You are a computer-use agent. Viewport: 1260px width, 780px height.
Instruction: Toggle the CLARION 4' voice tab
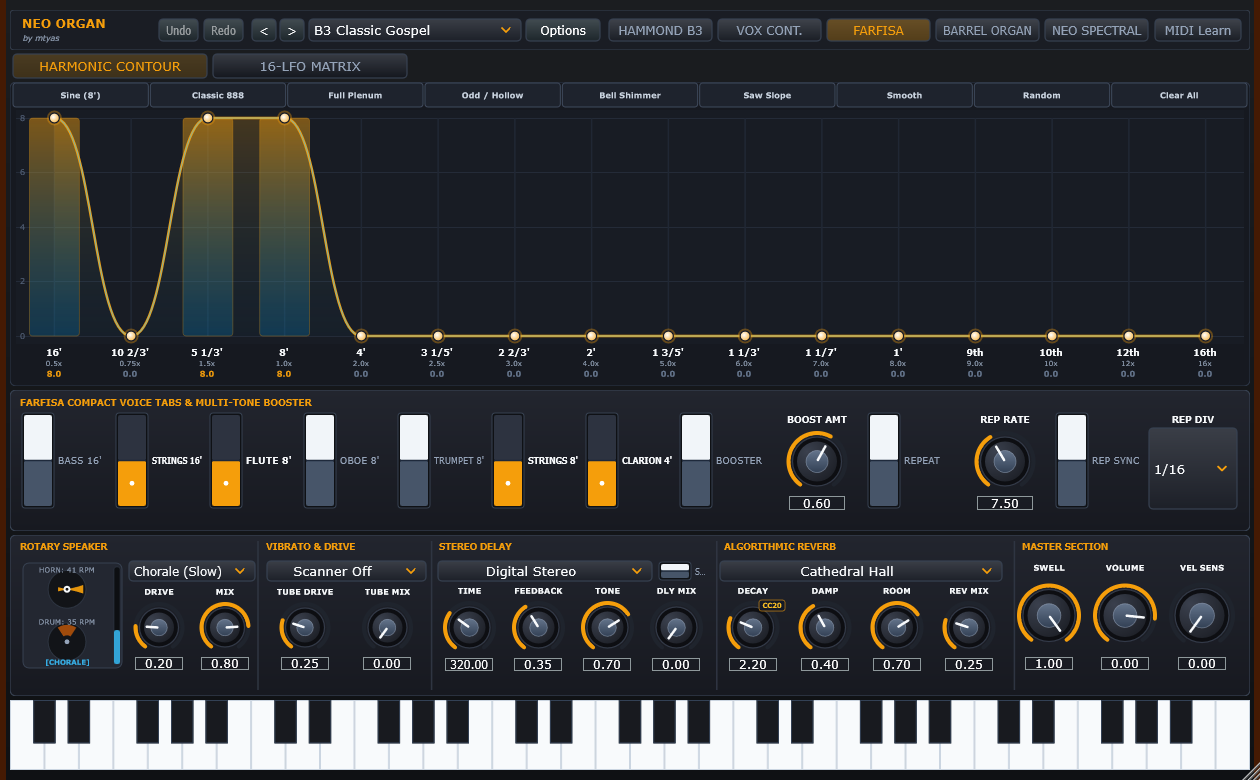point(602,461)
